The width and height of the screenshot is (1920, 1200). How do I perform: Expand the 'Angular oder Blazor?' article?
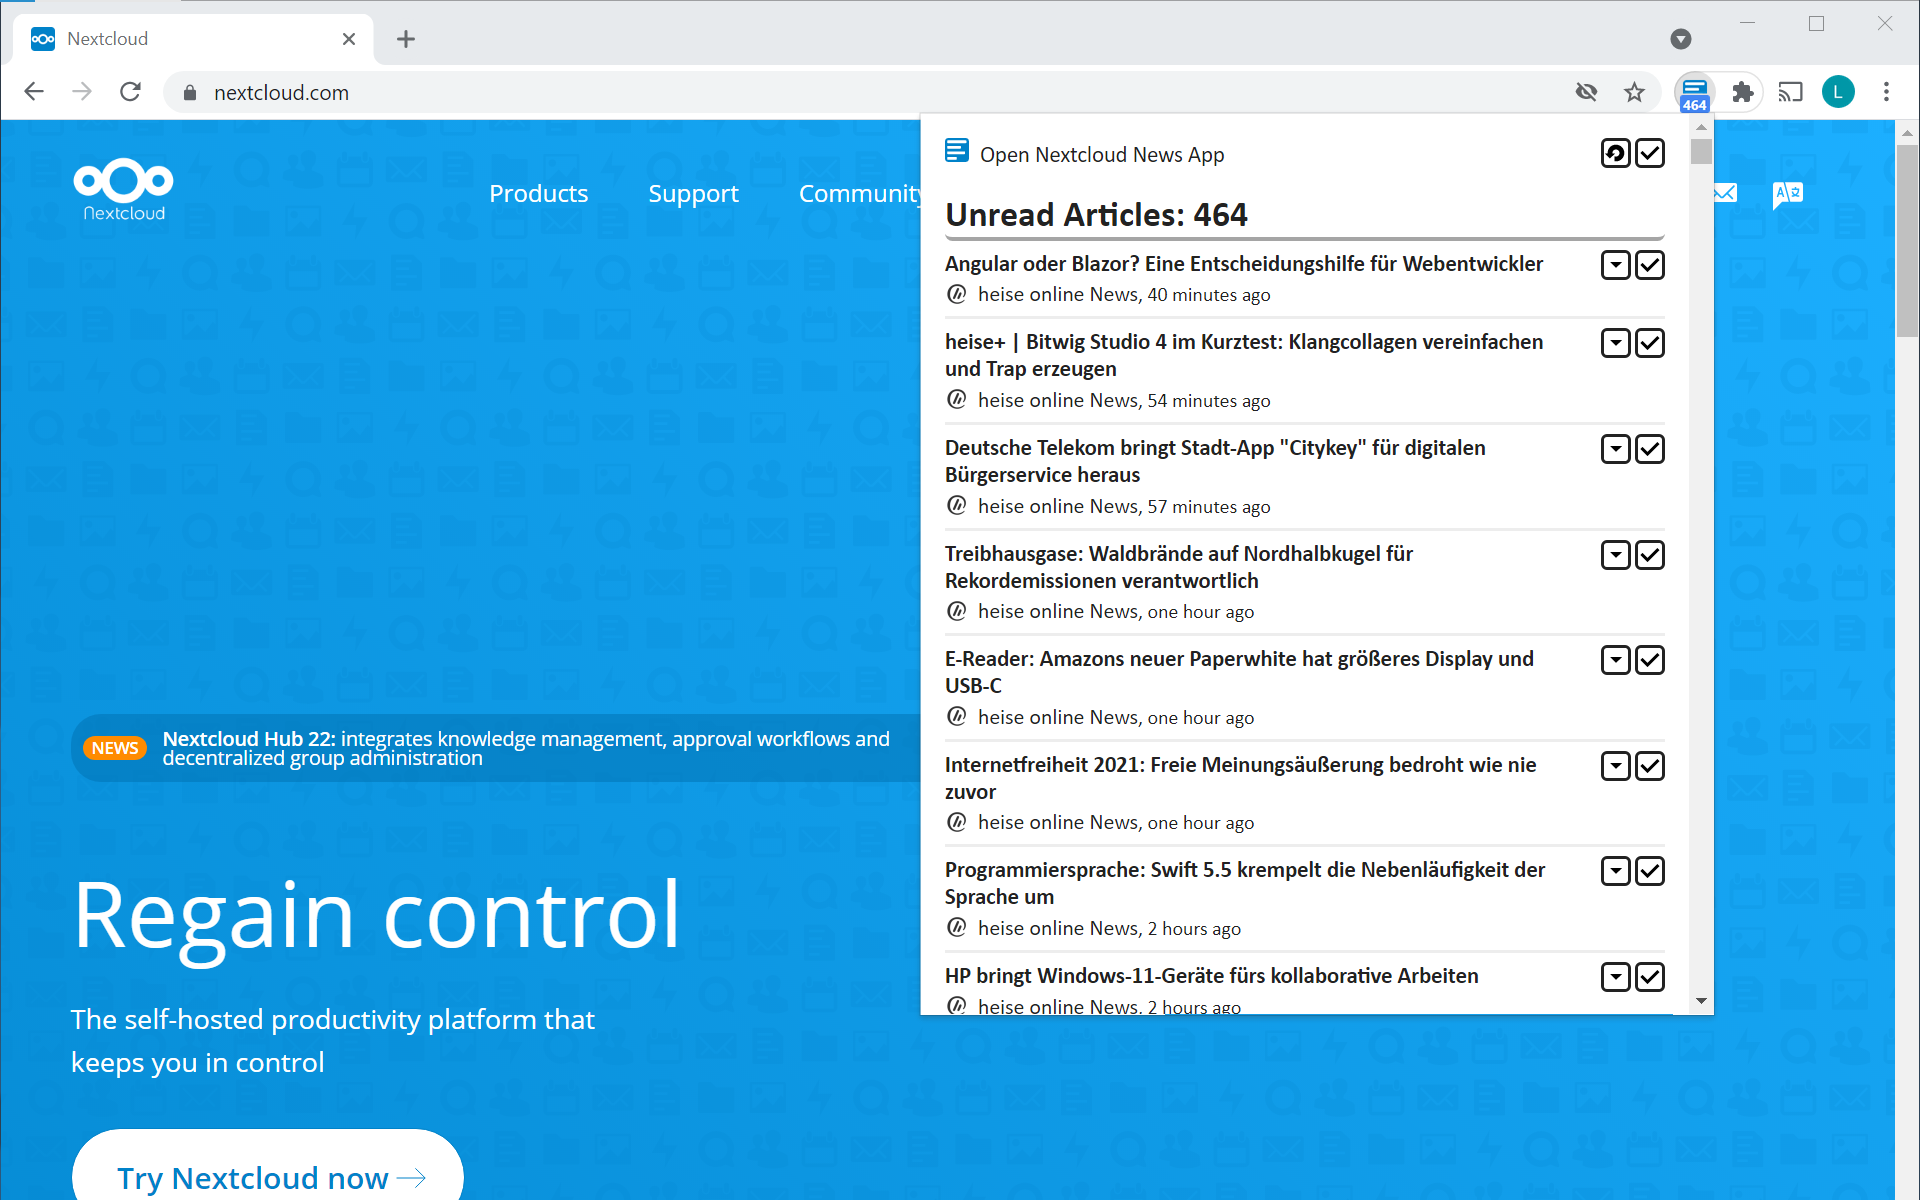click(x=1616, y=265)
